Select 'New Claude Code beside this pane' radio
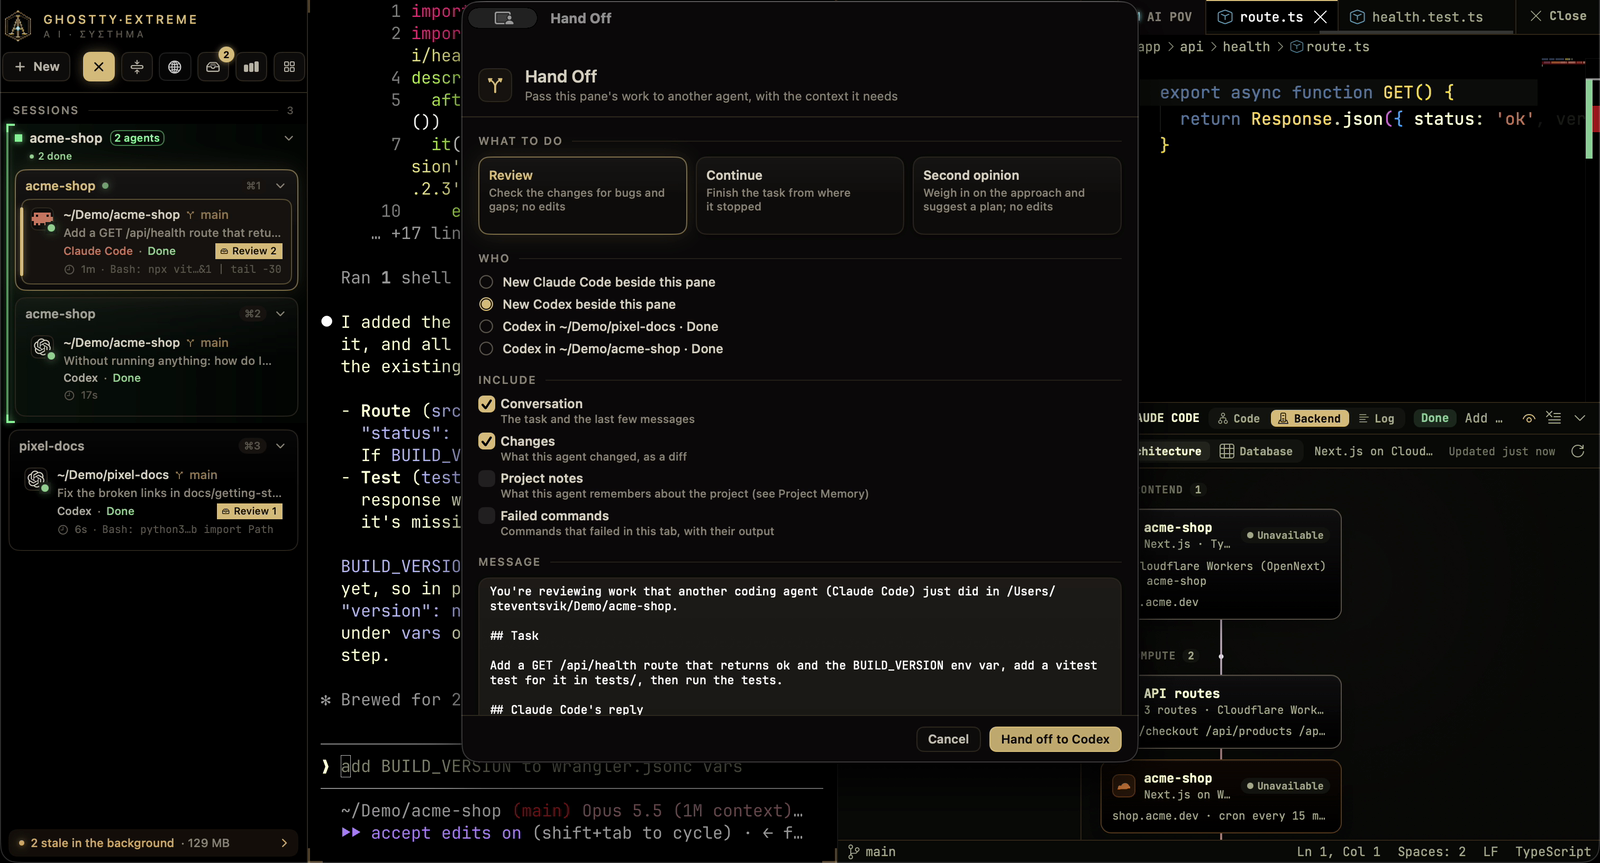The width and height of the screenshot is (1600, 863). click(x=486, y=282)
